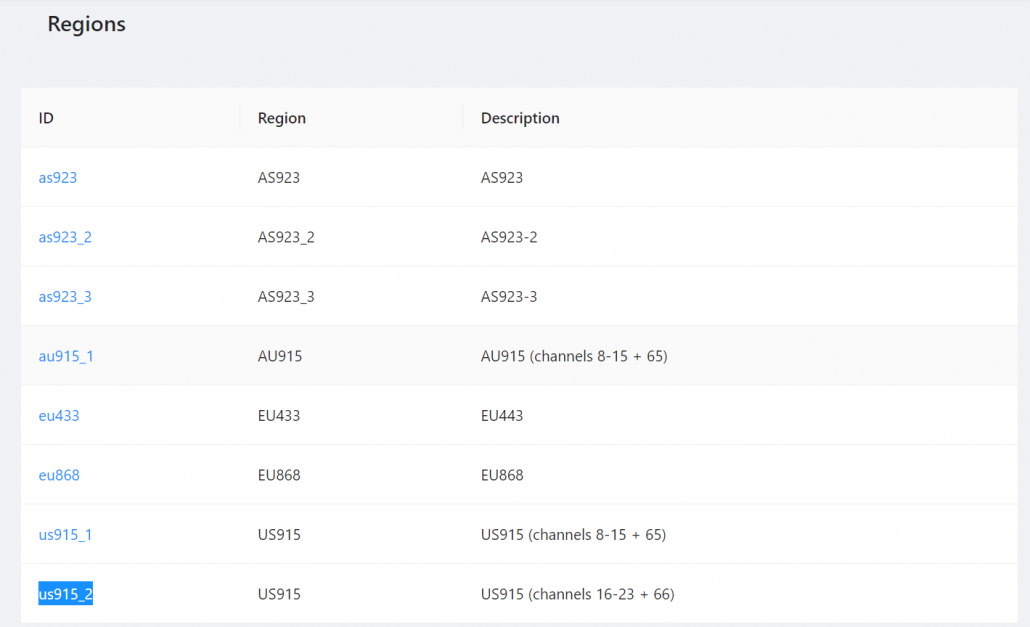Open the as923_2 region link
Image resolution: width=1030 pixels, height=627 pixels.
tap(65, 236)
